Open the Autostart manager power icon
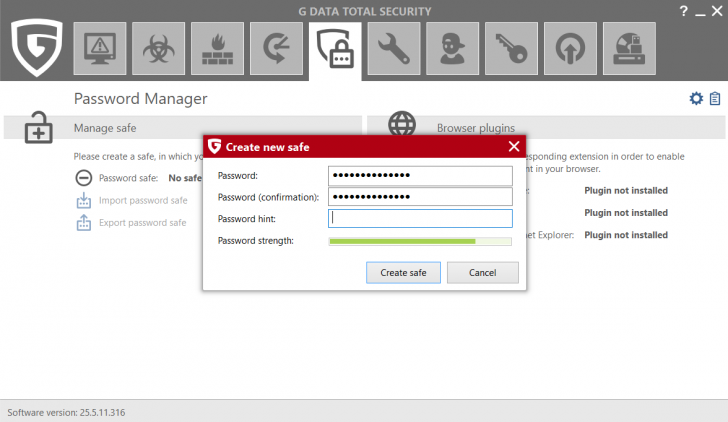Viewport: 728px width, 422px height. [x=570, y=48]
